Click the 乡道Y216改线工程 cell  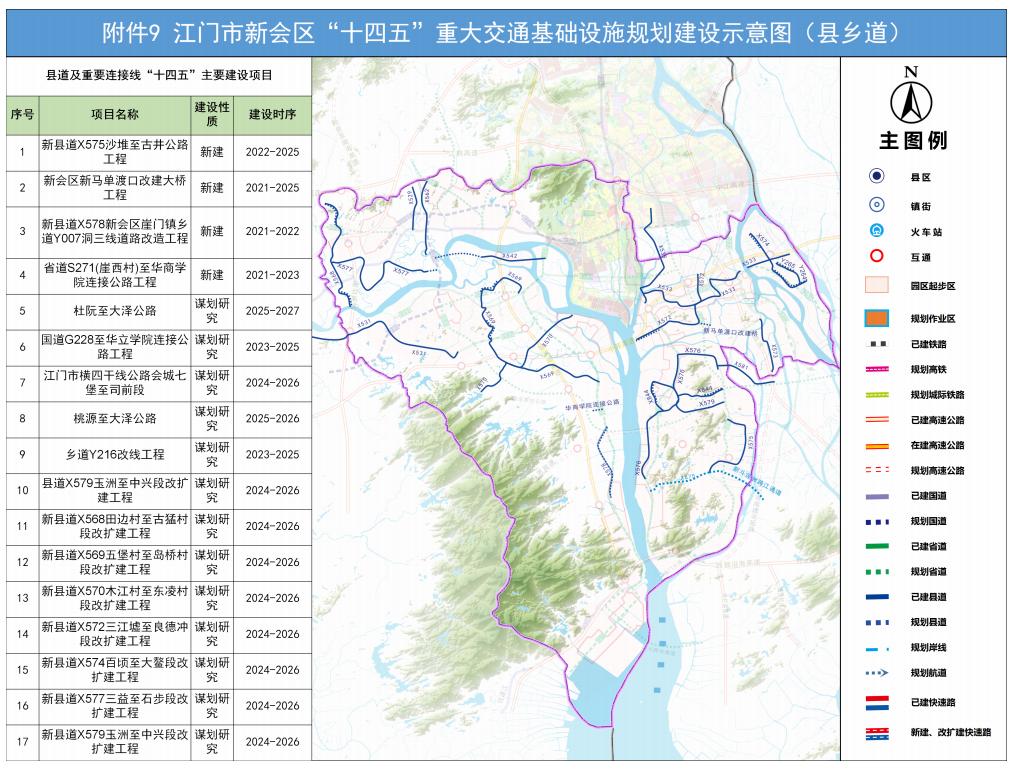[115, 455]
